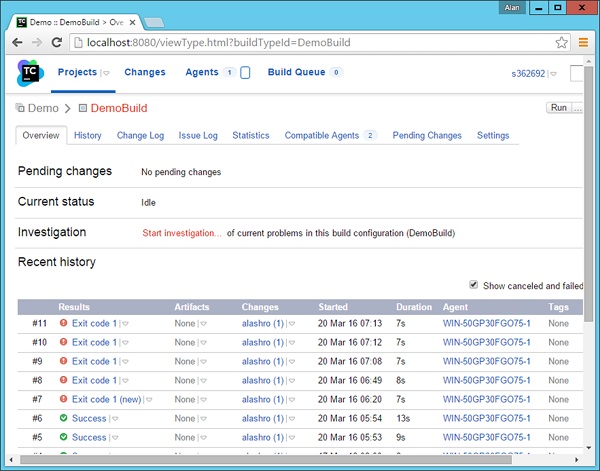Viewport: 600px width, 471px height.
Task: Open the s362692 user dropdown
Action: [x=553, y=74]
